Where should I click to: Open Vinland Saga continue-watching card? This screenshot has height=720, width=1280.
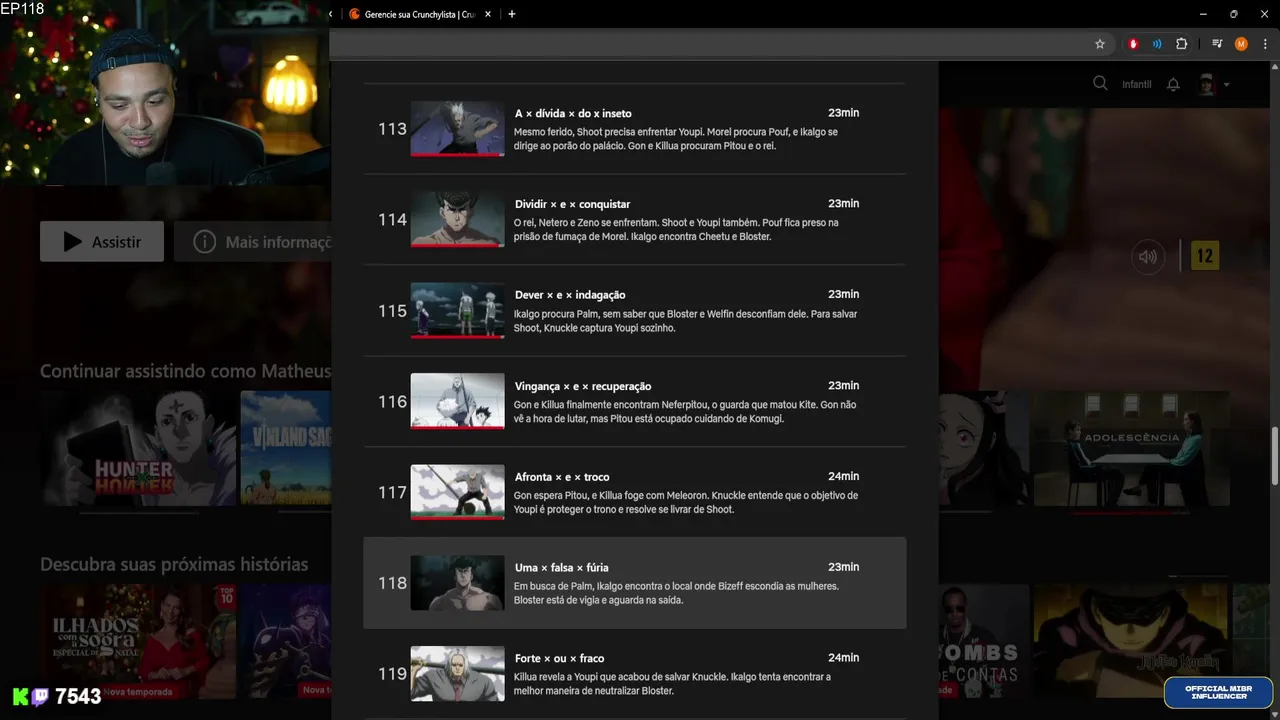pos(286,448)
